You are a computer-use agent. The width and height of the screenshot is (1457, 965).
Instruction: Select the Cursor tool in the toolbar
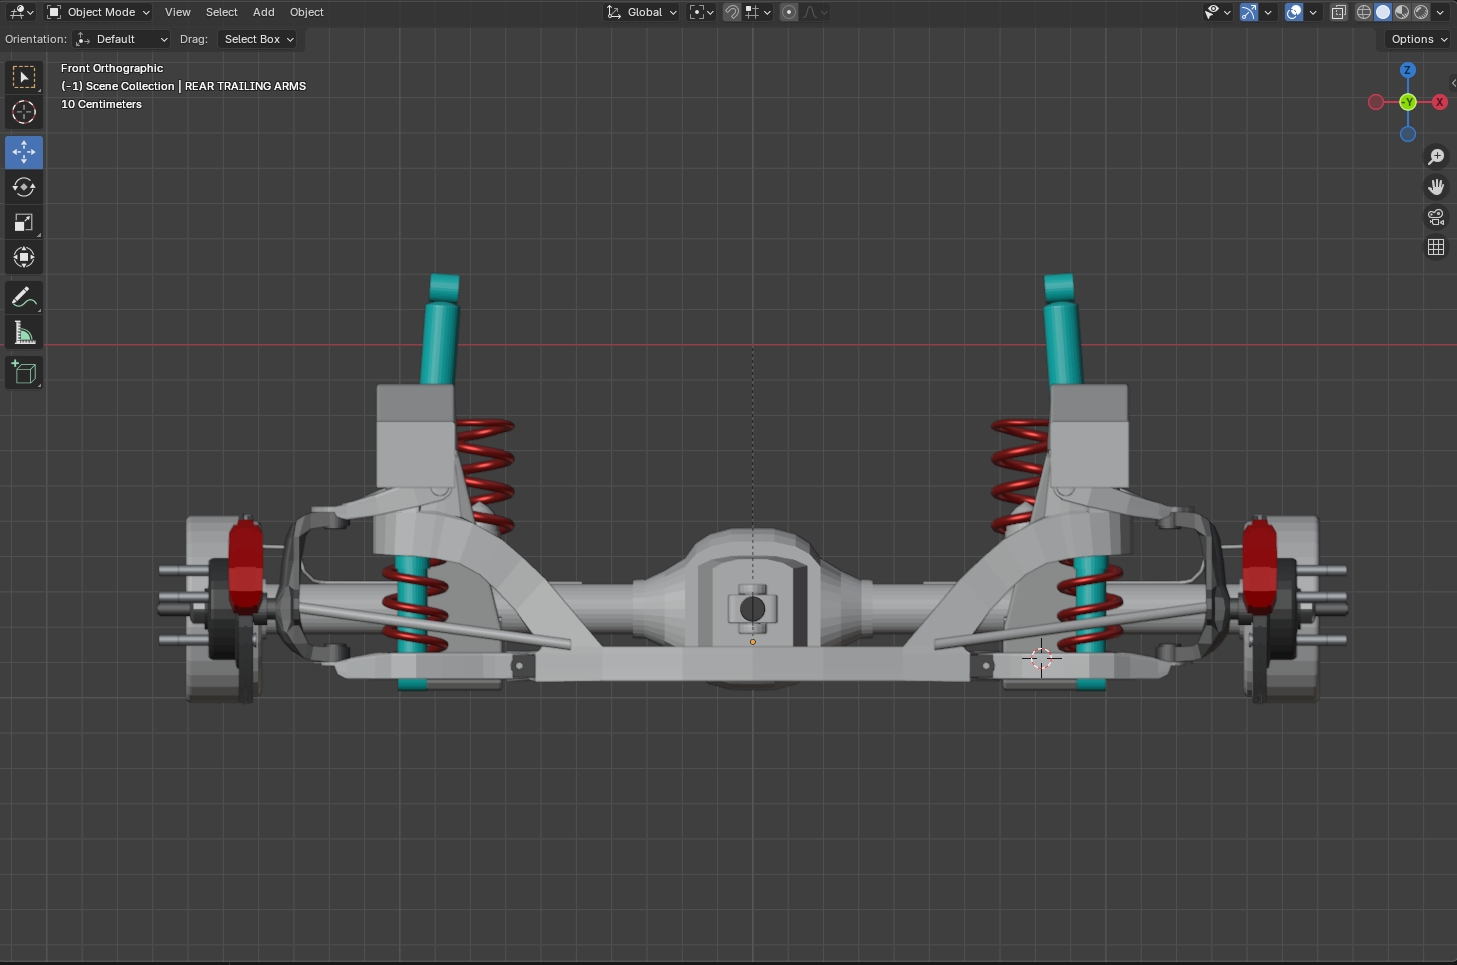tap(24, 112)
